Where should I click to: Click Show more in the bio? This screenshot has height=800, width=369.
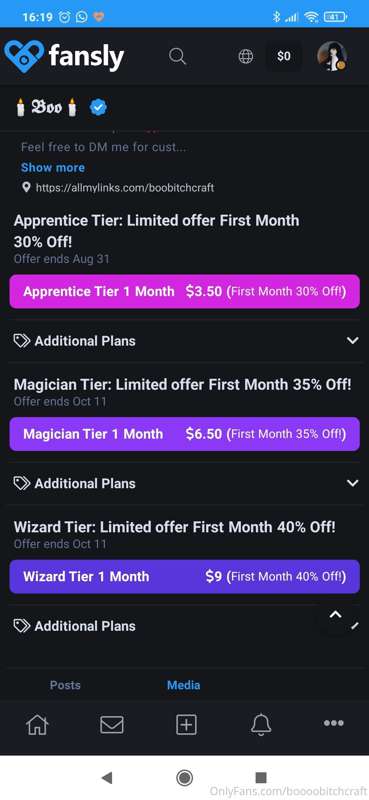53,167
